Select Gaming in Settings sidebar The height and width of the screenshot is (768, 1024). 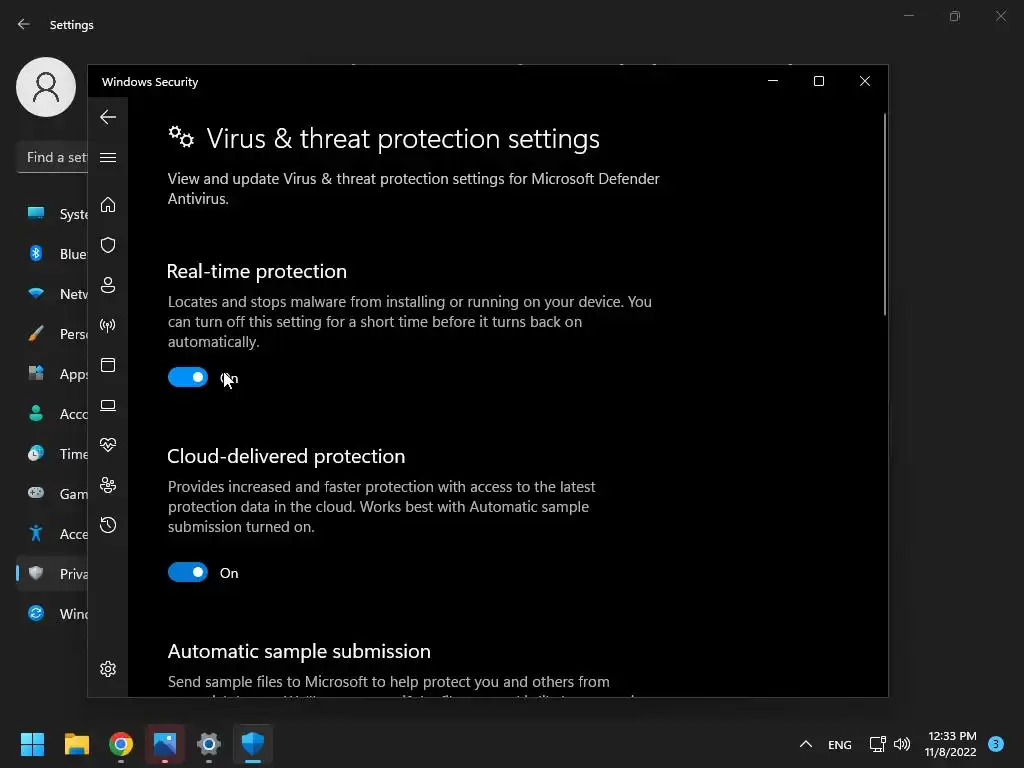(52, 494)
